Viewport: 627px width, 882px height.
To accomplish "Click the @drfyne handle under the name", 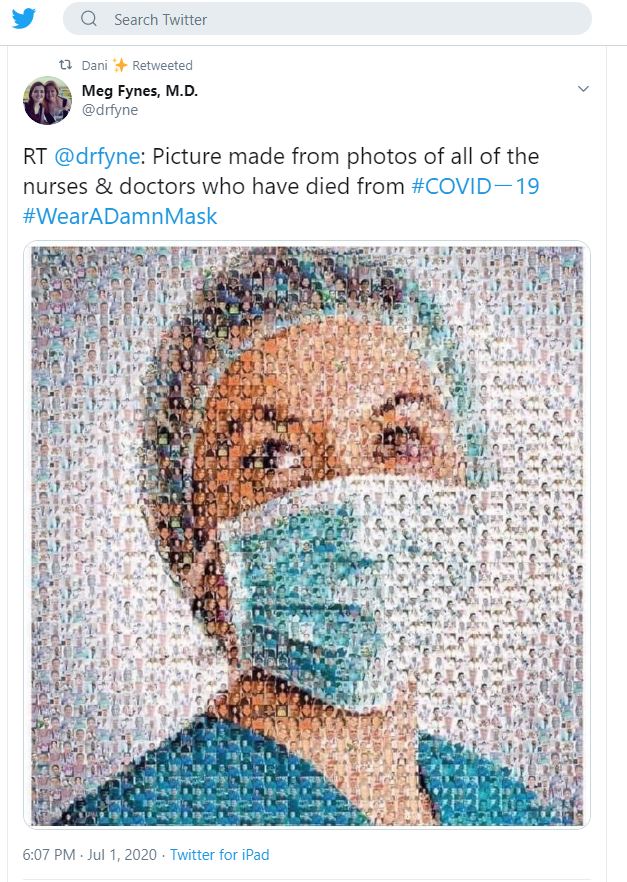I will [110, 110].
